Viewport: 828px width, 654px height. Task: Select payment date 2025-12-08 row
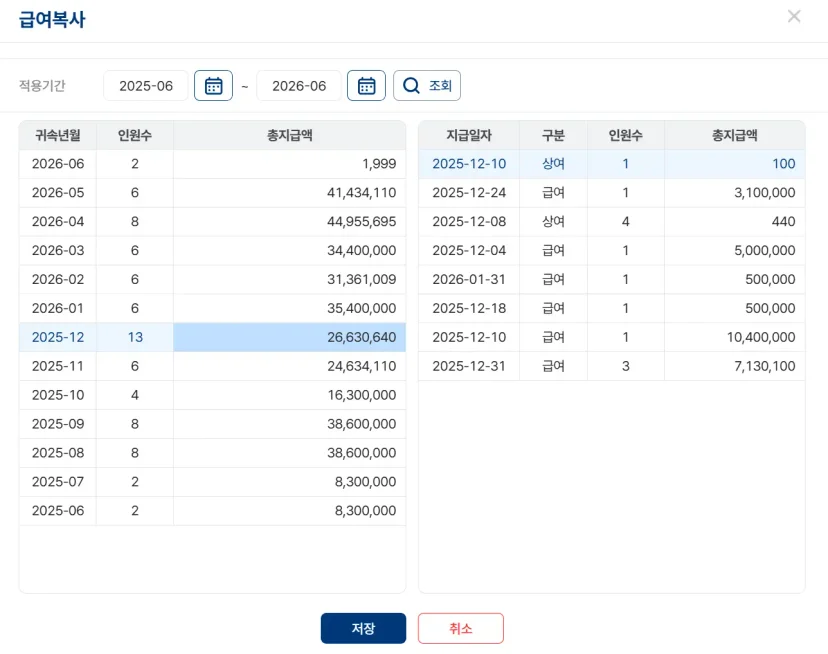coord(611,221)
